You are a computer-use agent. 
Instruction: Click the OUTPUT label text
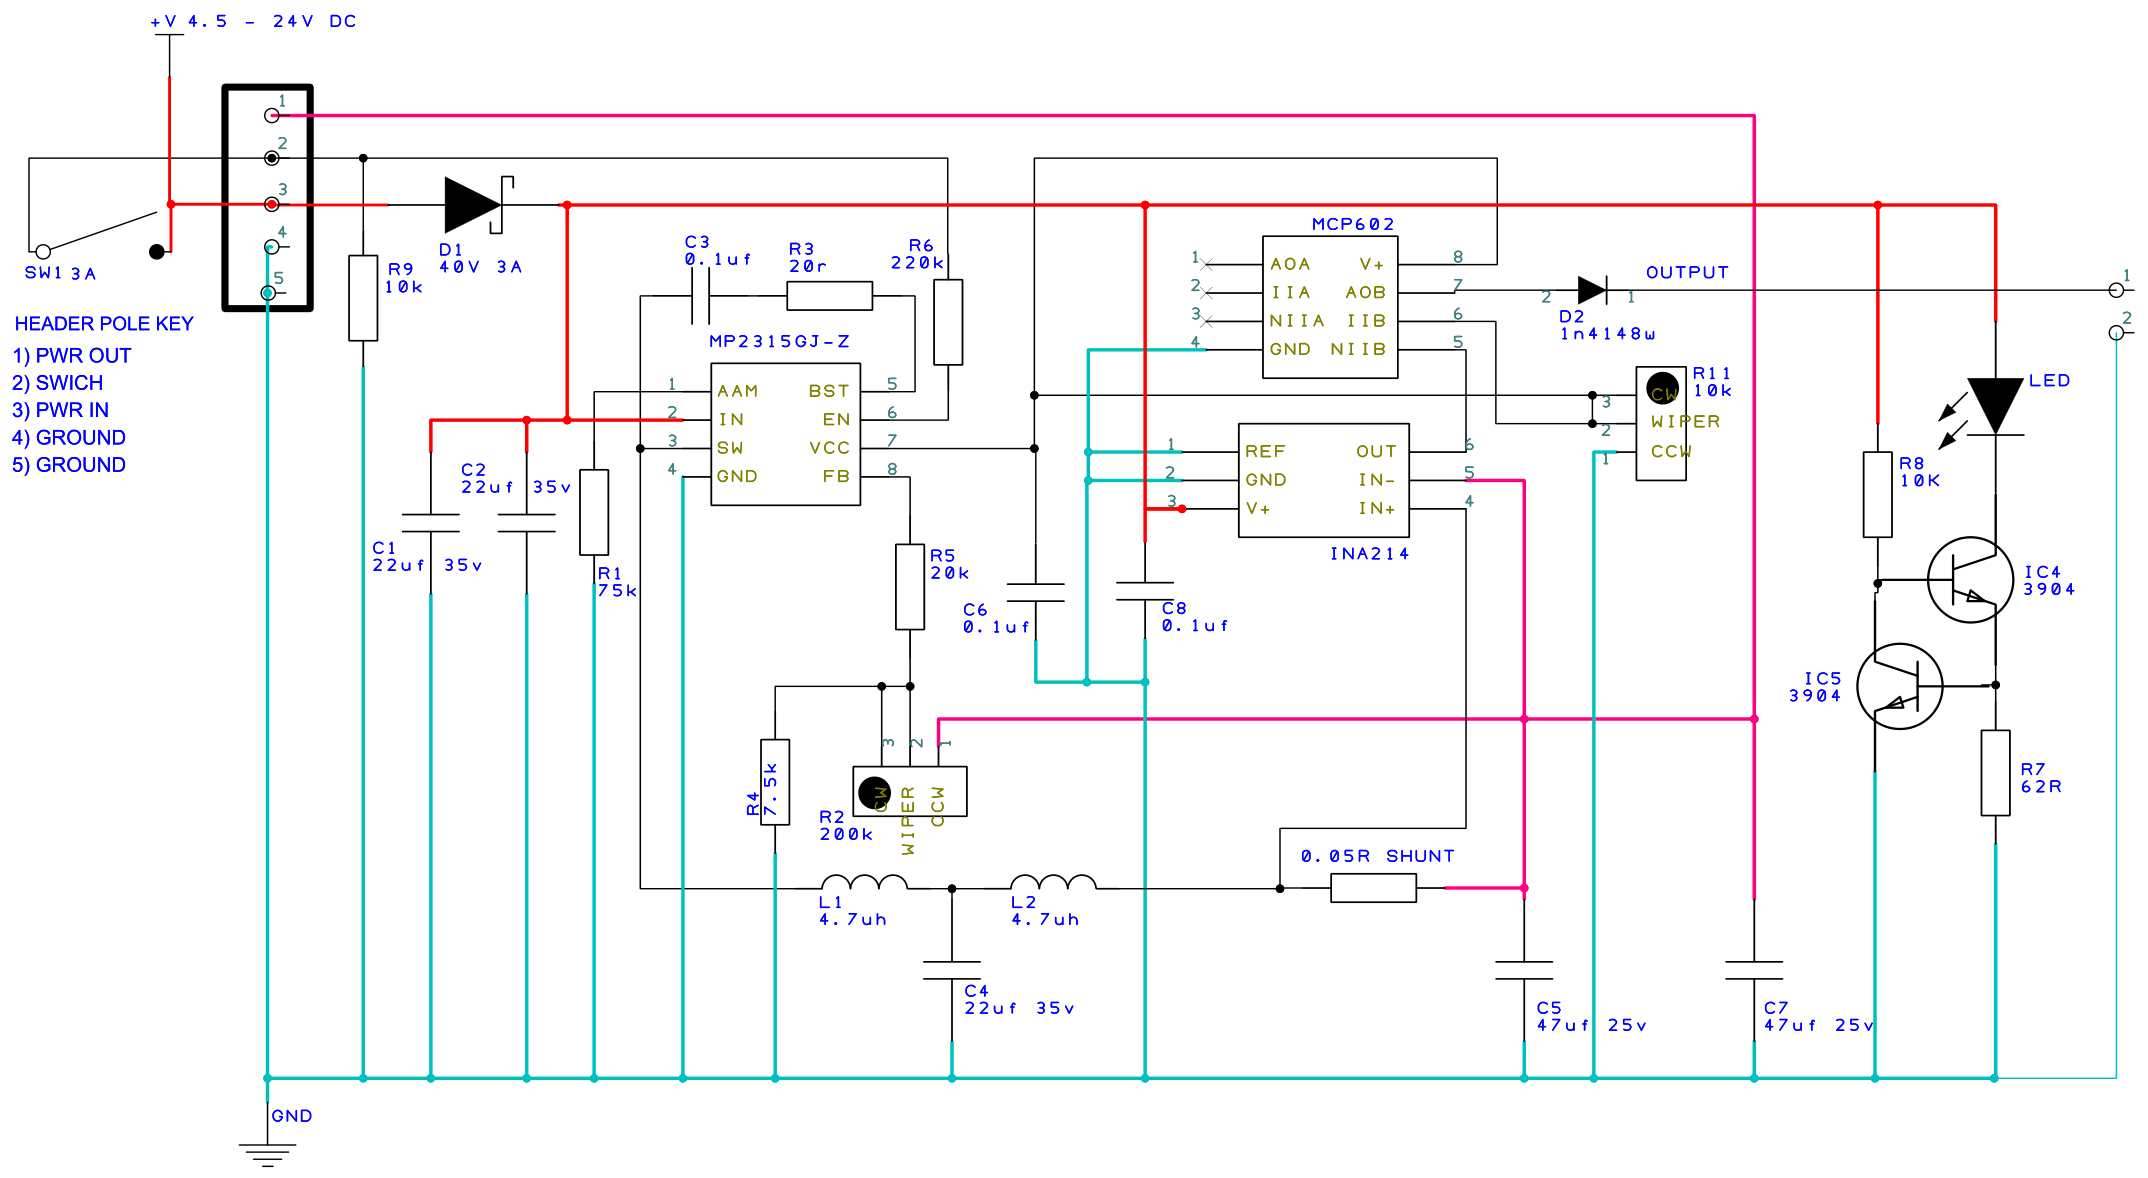coord(1687,272)
